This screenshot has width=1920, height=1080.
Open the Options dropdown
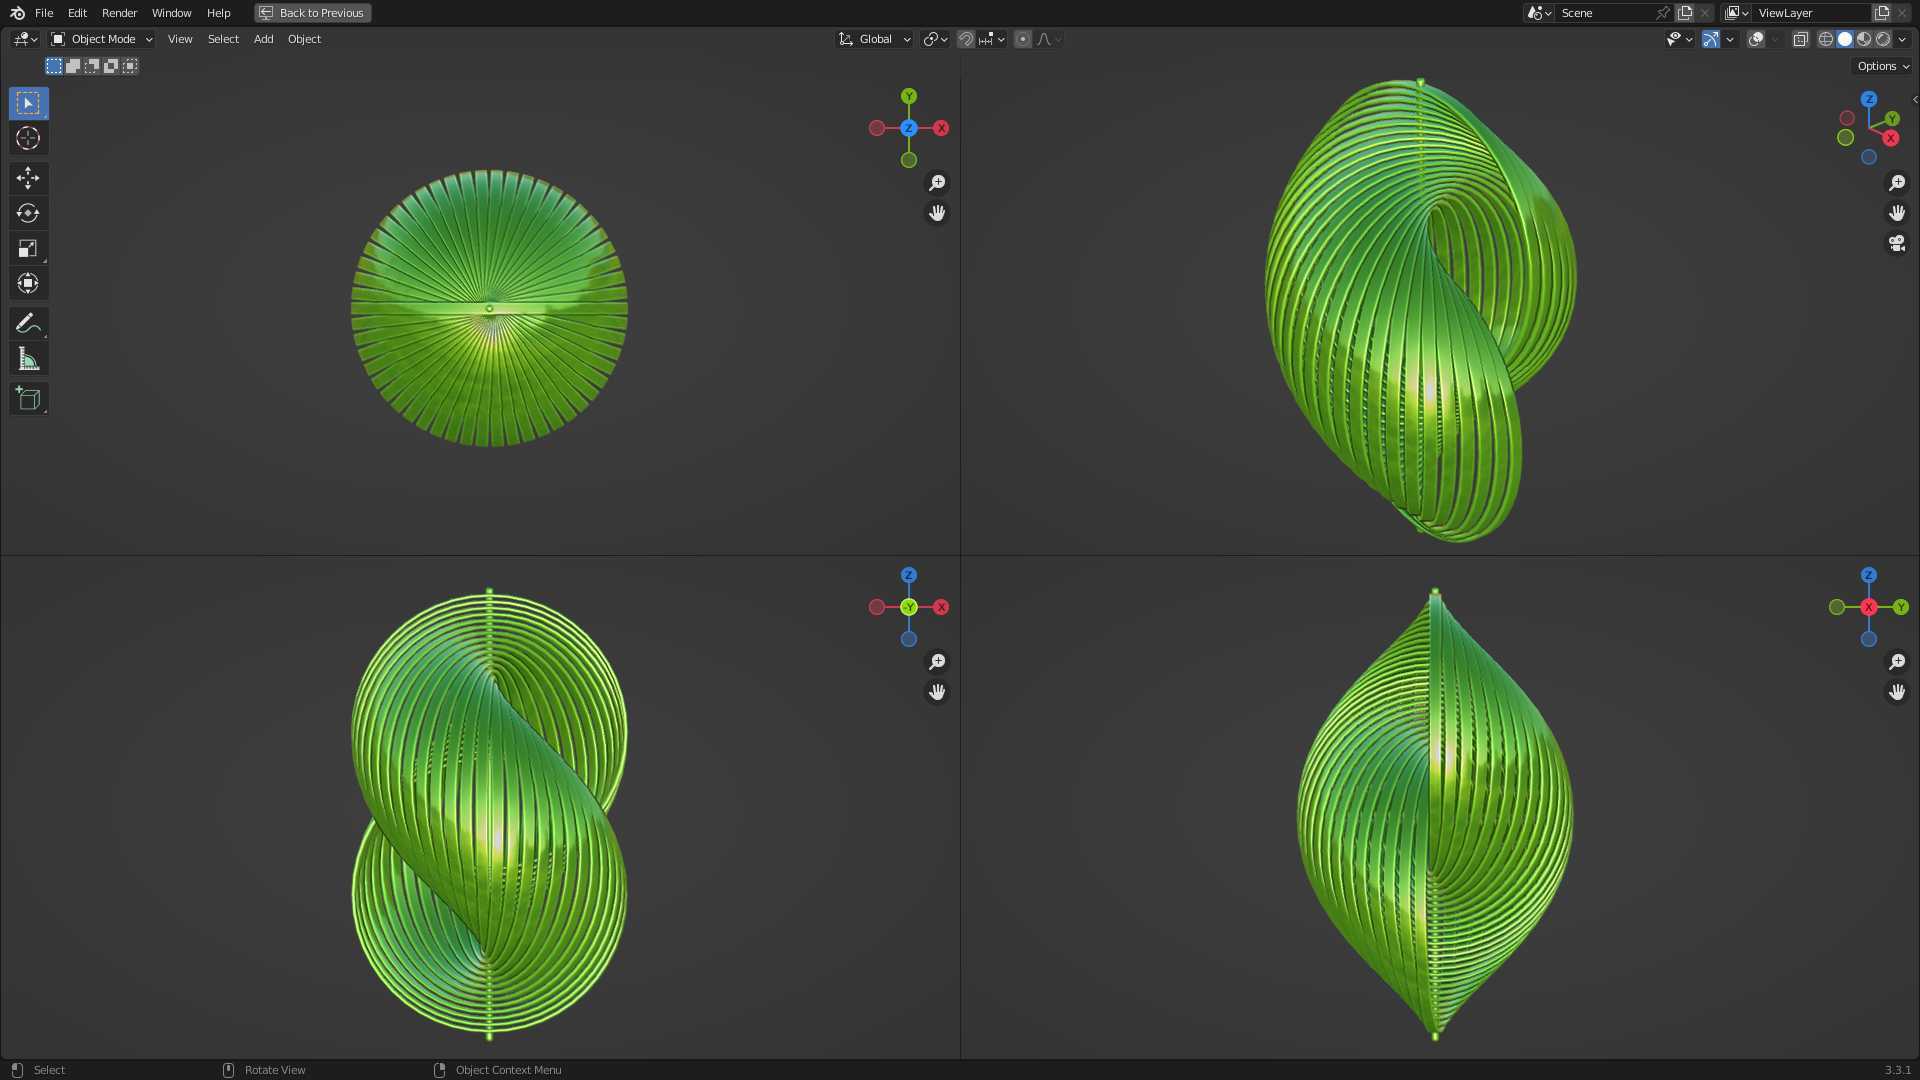pyautogui.click(x=1883, y=66)
